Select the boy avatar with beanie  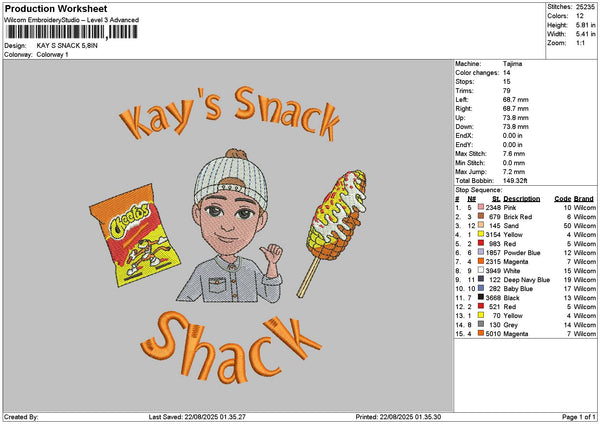coord(230,226)
